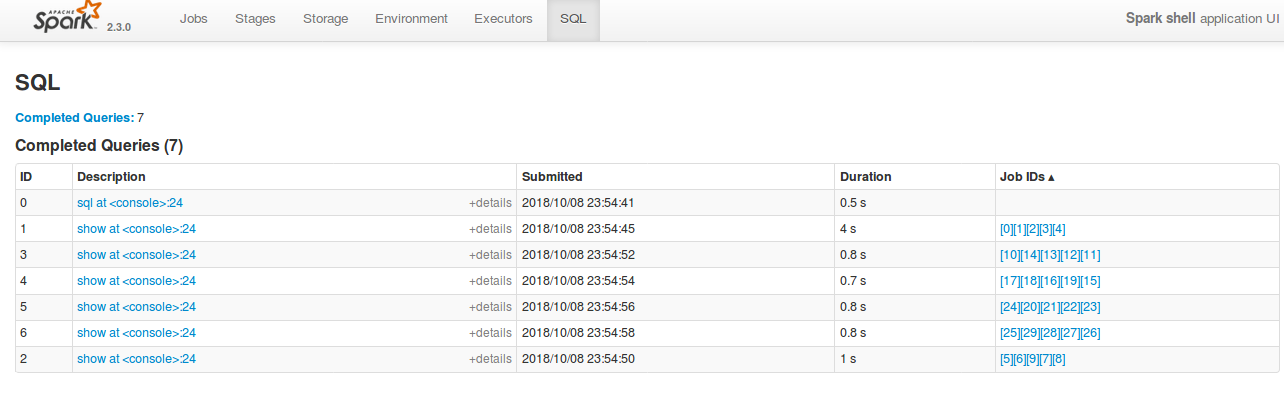1284x403 pixels.
Task: Click submitted time 2018/10/08 23:54:58
Action: pos(578,333)
